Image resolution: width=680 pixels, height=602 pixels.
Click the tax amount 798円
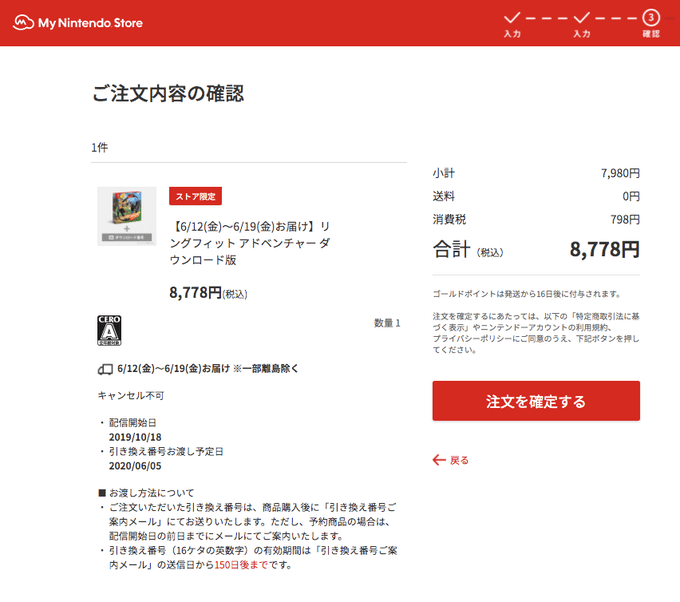pyautogui.click(x=625, y=219)
